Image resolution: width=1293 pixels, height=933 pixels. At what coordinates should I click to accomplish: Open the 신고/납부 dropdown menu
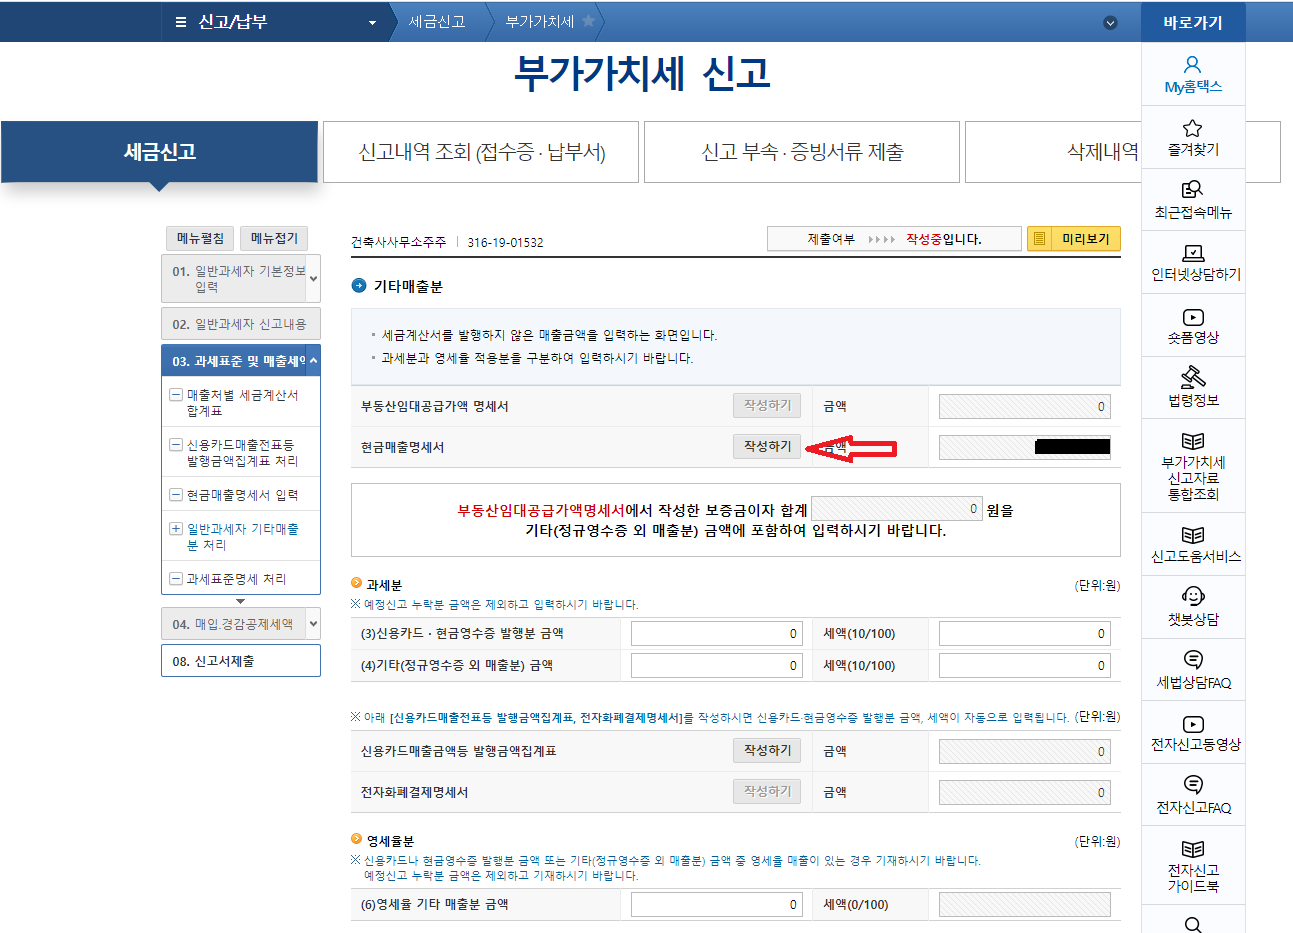coord(372,23)
